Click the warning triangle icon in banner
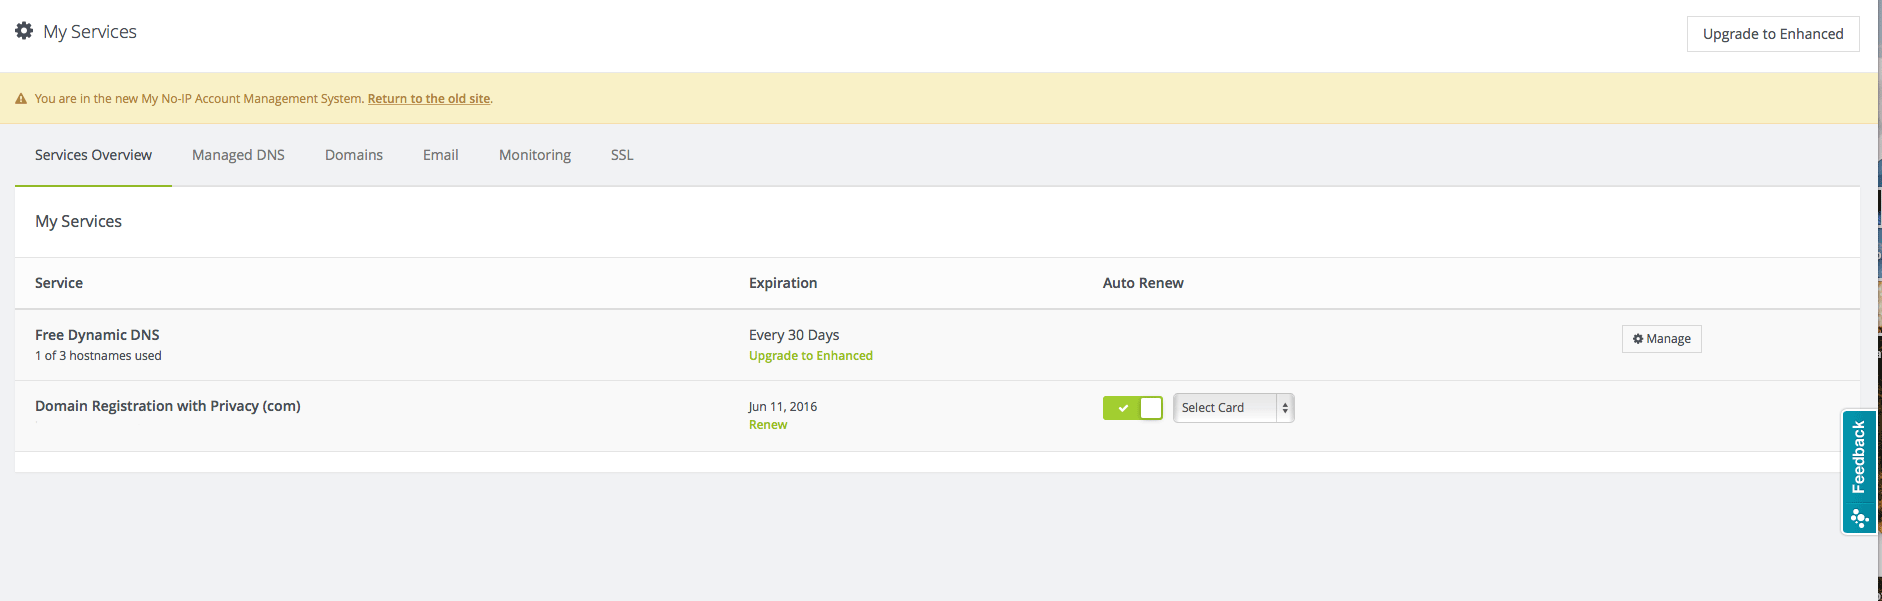The height and width of the screenshot is (601, 1882). tap(21, 99)
